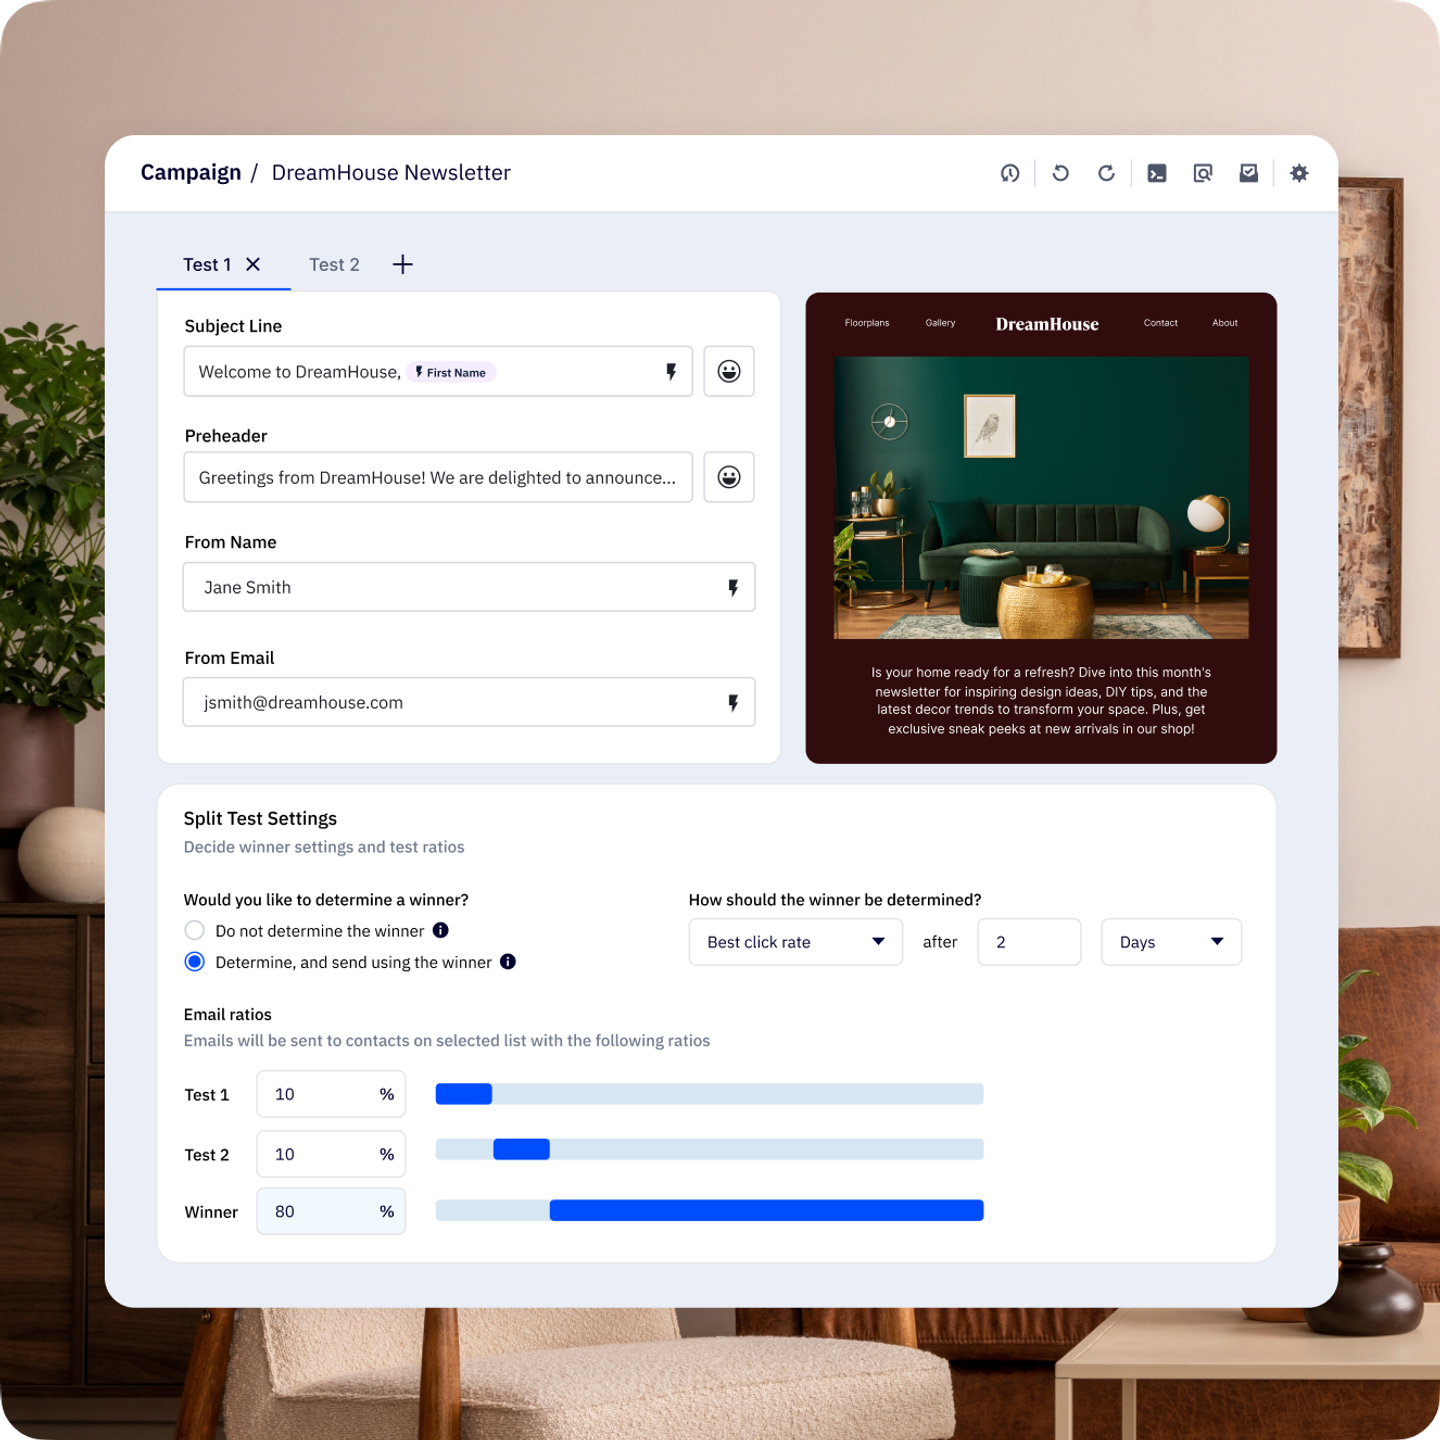The height and width of the screenshot is (1440, 1440).
Task: Open emoji picker for the Subject Line
Action: pyautogui.click(x=728, y=371)
